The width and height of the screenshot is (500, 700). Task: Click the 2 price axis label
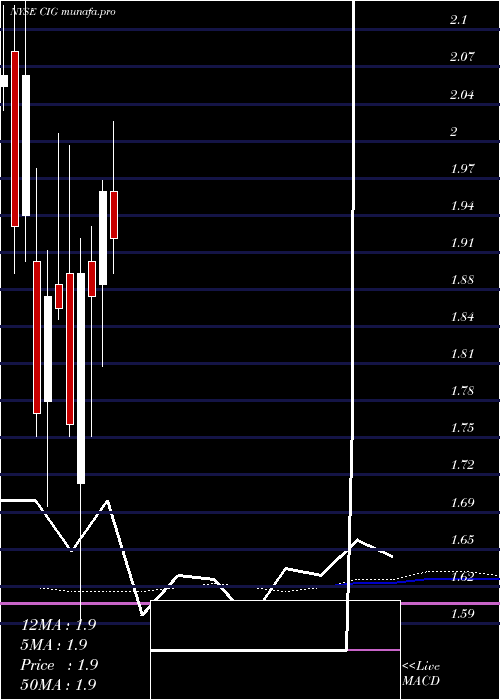tap(454, 132)
